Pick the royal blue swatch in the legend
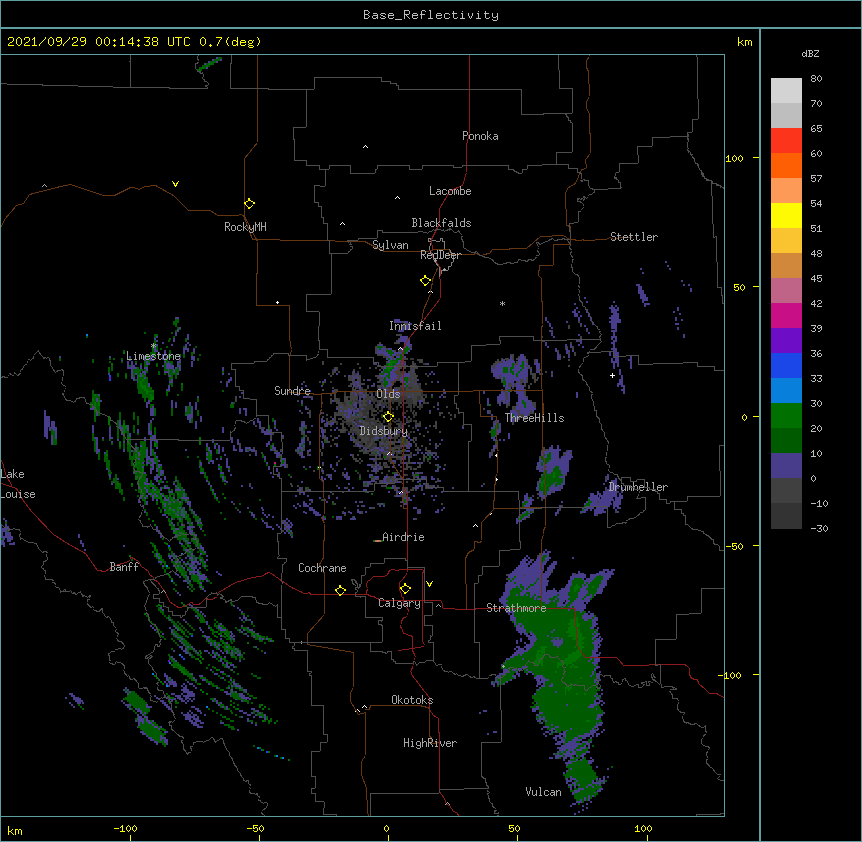Image resolution: width=862 pixels, height=842 pixels. point(786,365)
